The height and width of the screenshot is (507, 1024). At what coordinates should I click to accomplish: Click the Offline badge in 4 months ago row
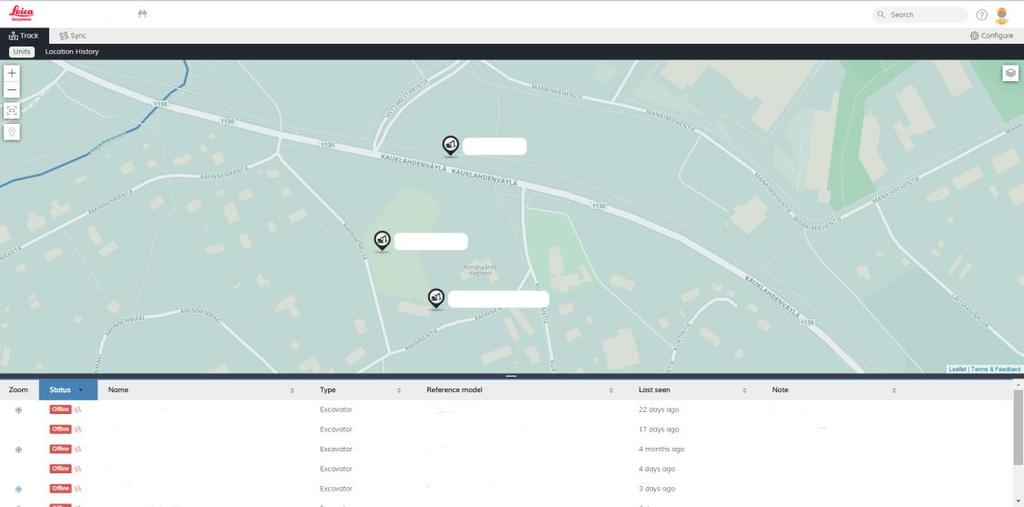tap(61, 449)
